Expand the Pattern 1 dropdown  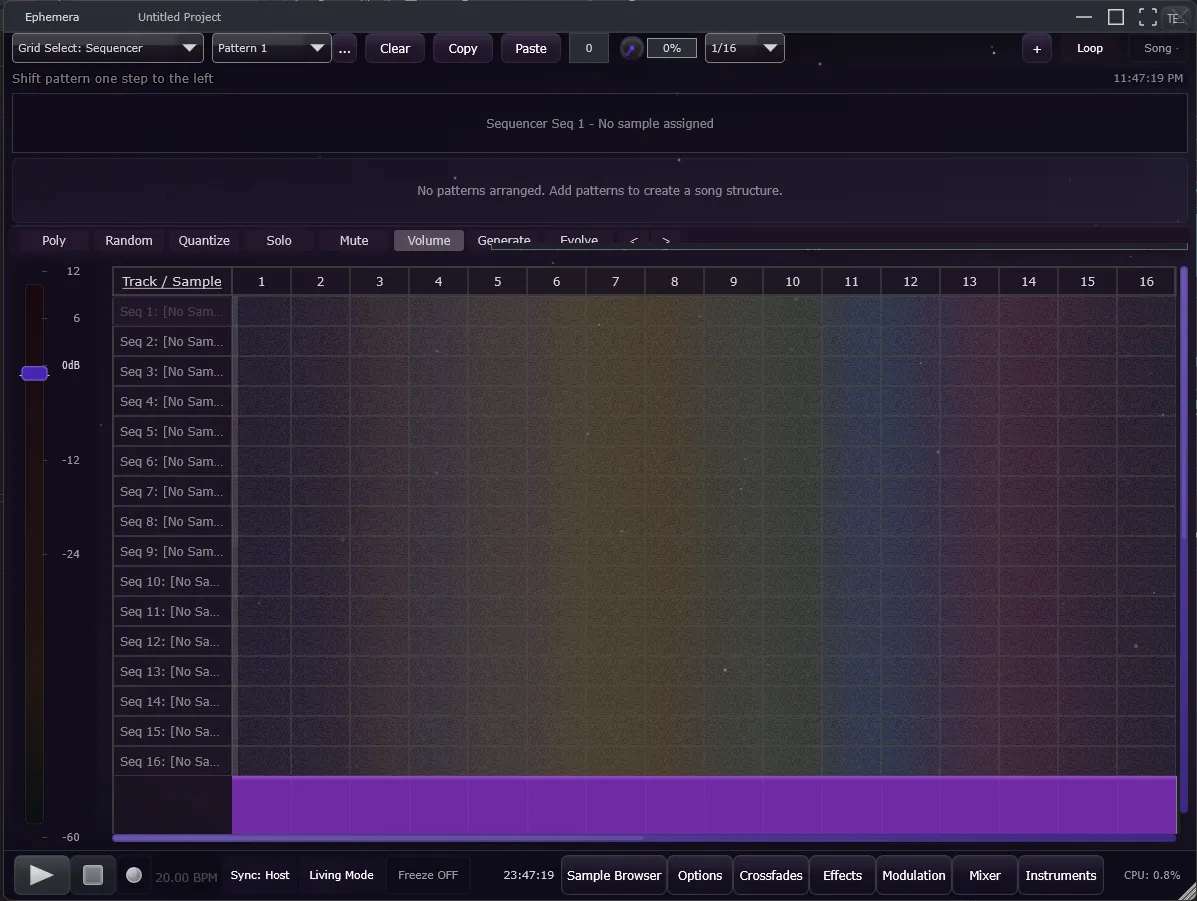(271, 48)
